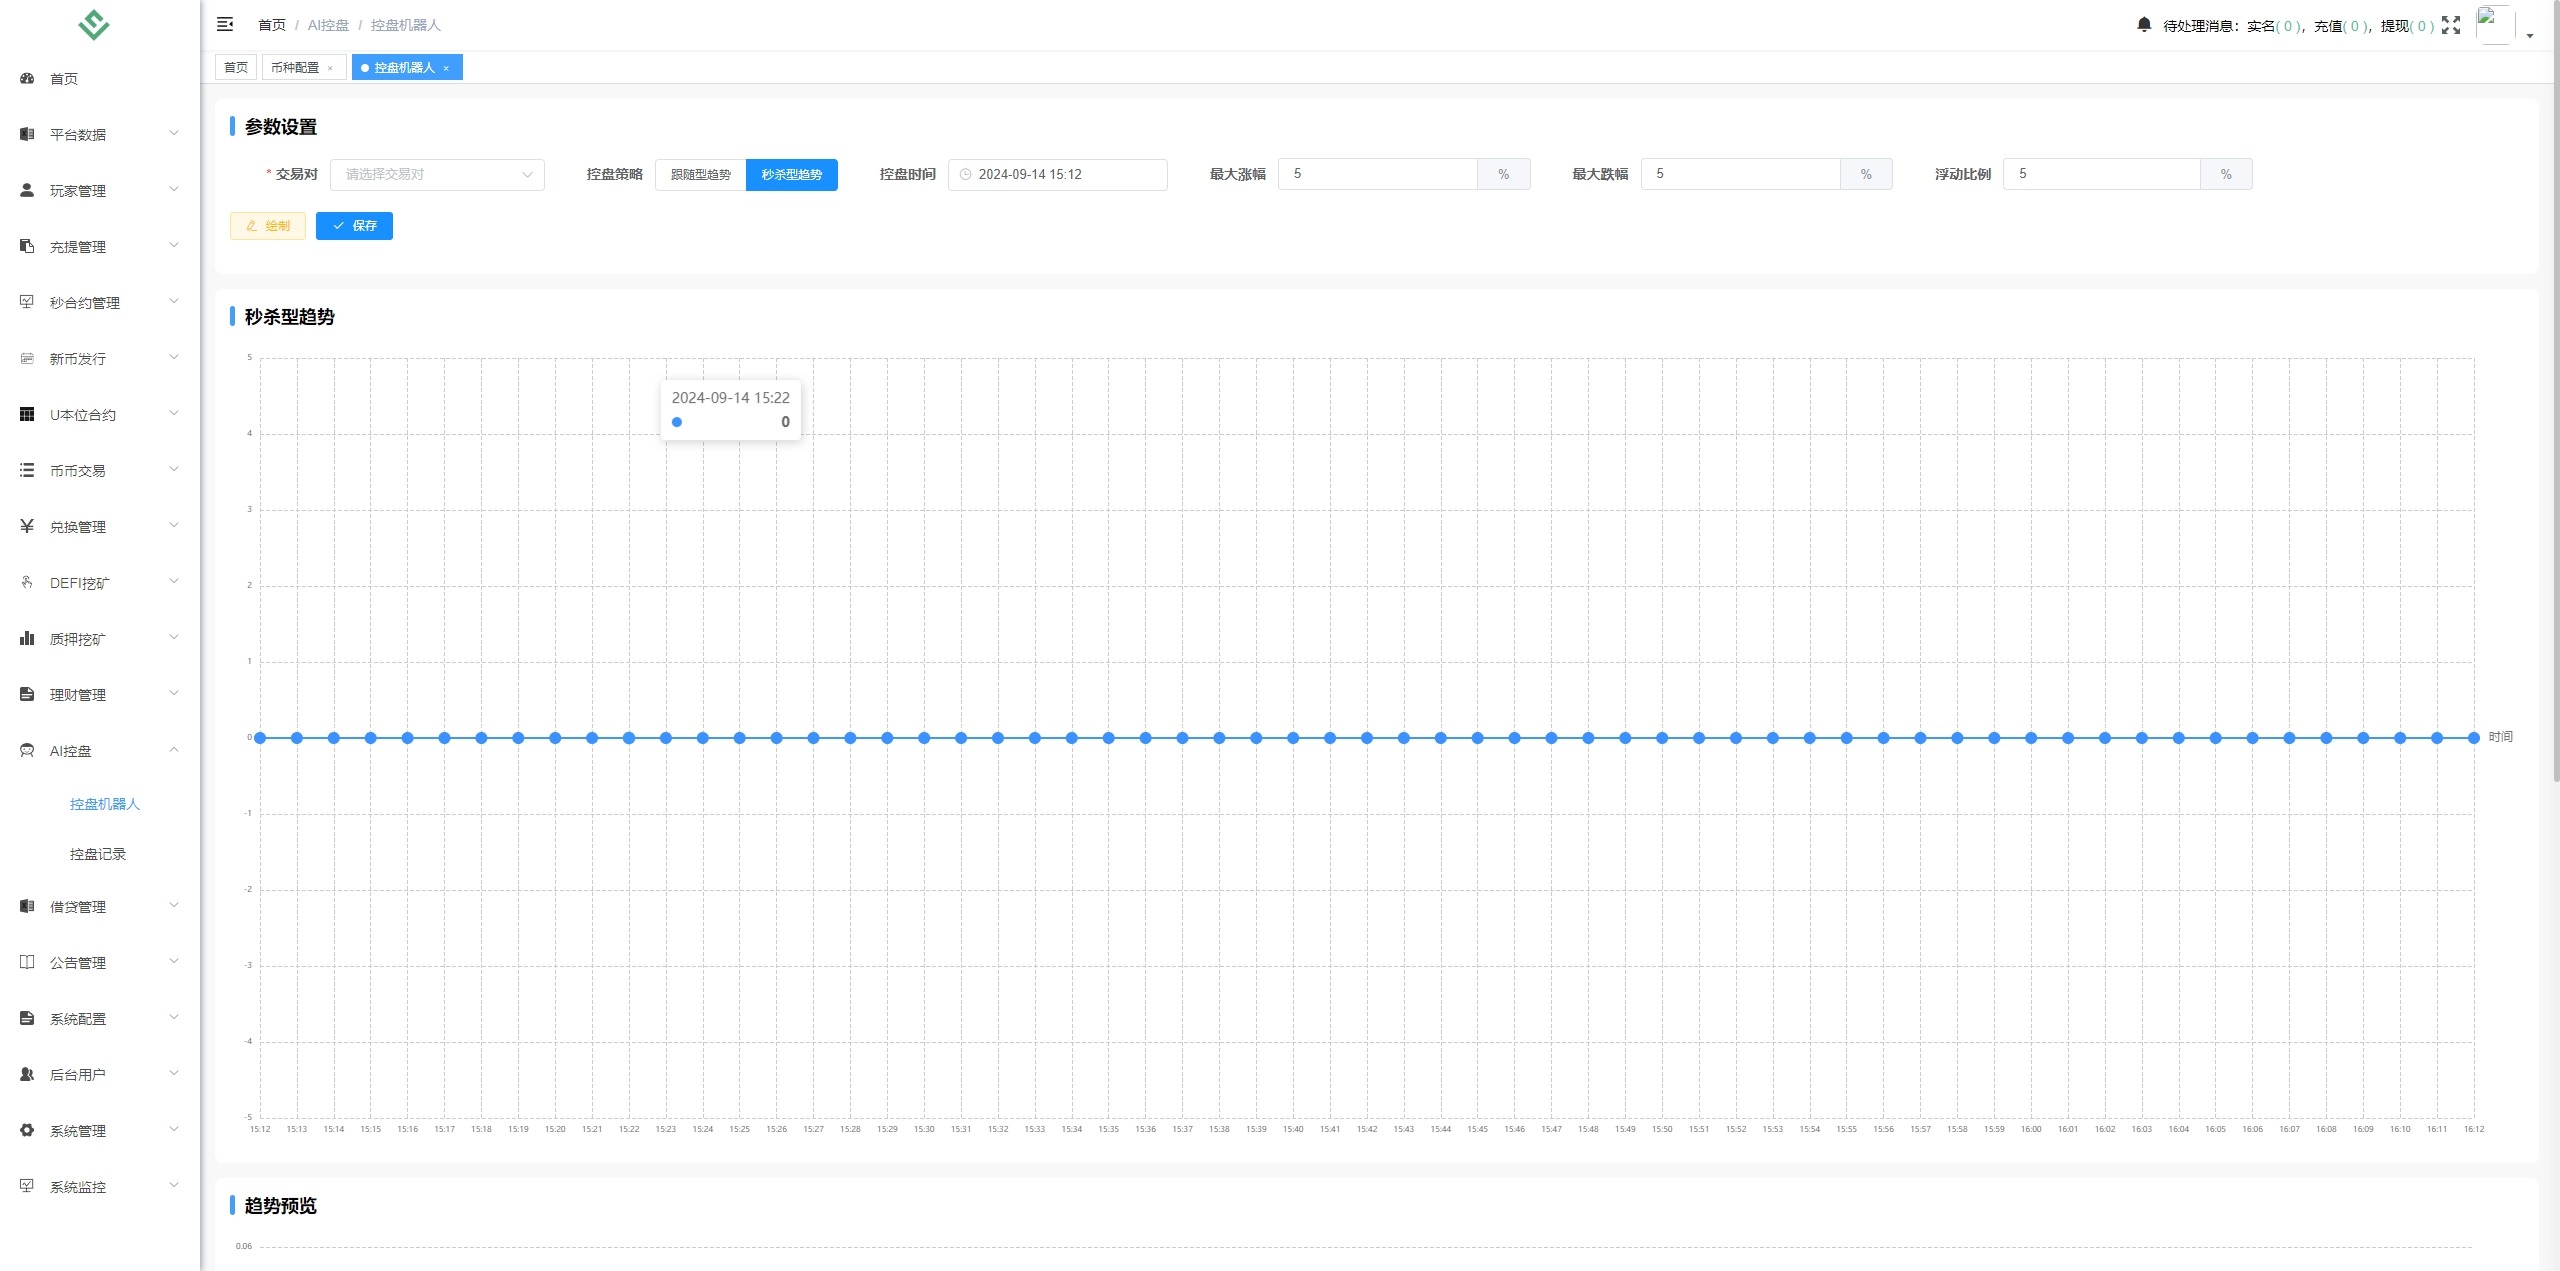Click the 兑换管理 yen icon
The height and width of the screenshot is (1271, 2560).
click(27, 526)
